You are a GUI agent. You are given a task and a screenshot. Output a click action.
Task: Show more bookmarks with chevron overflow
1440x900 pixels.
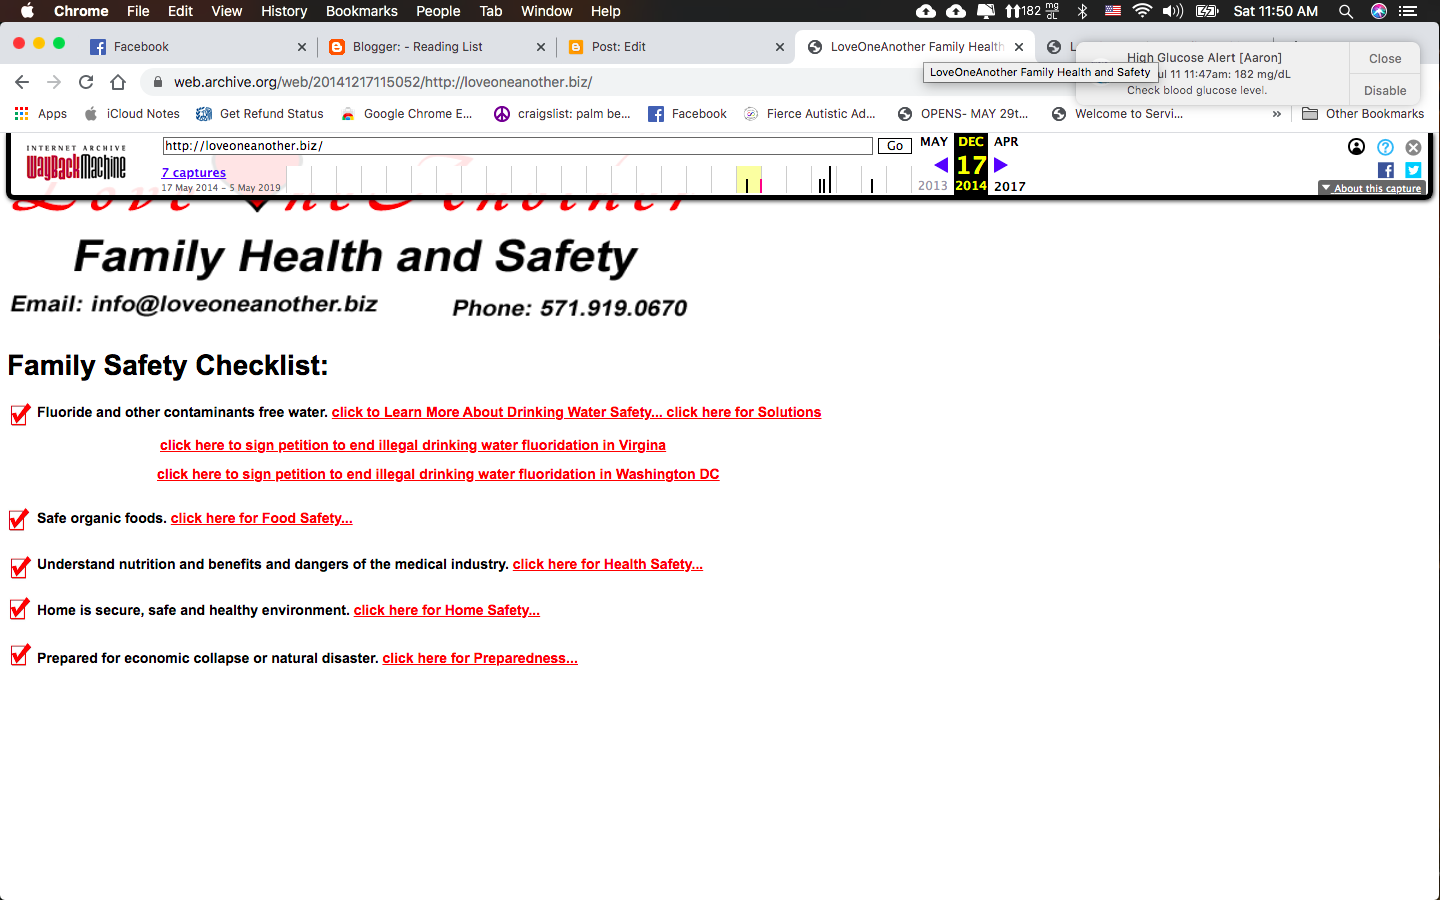click(x=1276, y=114)
